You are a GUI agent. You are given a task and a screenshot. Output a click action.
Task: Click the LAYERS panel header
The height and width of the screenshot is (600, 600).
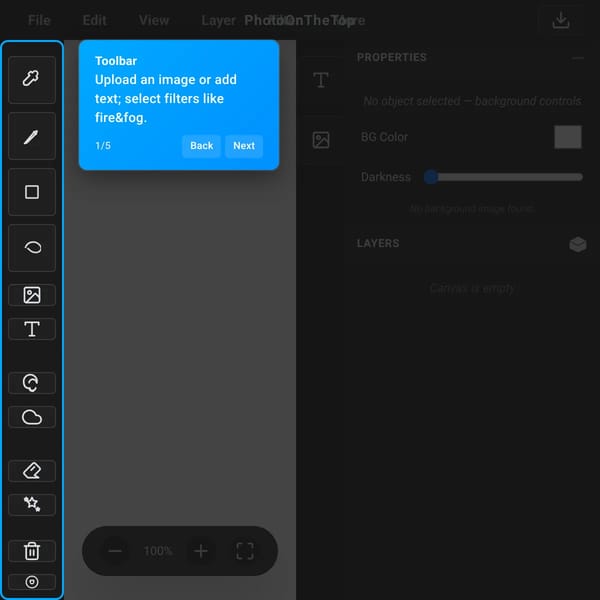point(378,243)
